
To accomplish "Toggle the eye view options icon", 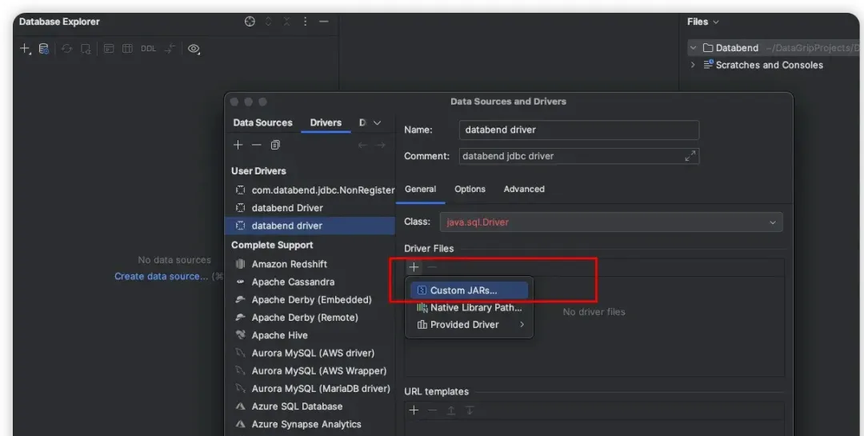I will 193,49.
